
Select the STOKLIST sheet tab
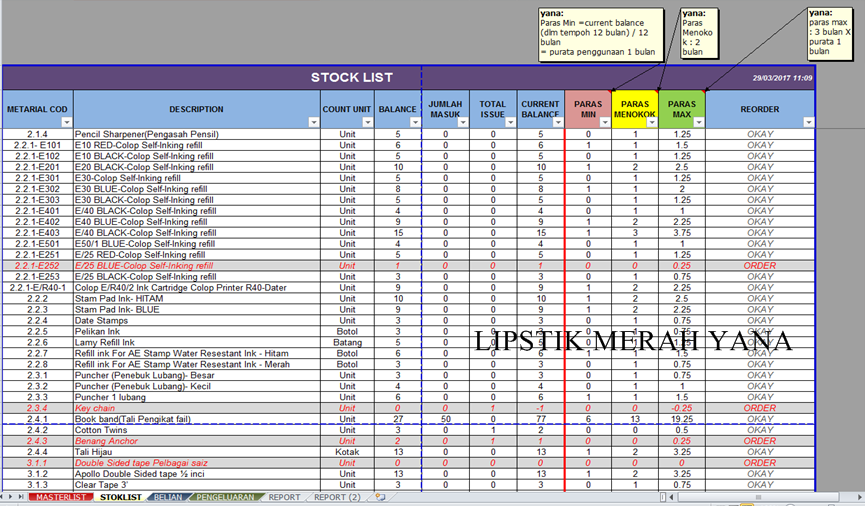click(120, 497)
